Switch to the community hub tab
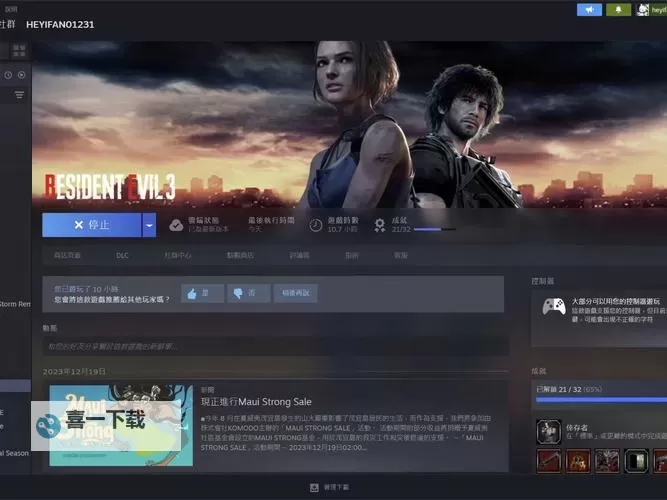Image resolution: width=667 pixels, height=500 pixels. click(x=178, y=255)
